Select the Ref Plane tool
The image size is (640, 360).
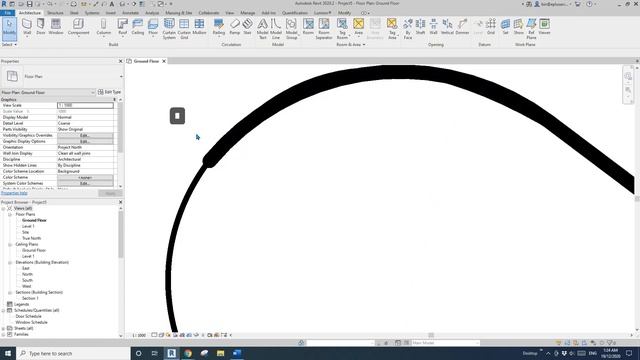tap(531, 29)
